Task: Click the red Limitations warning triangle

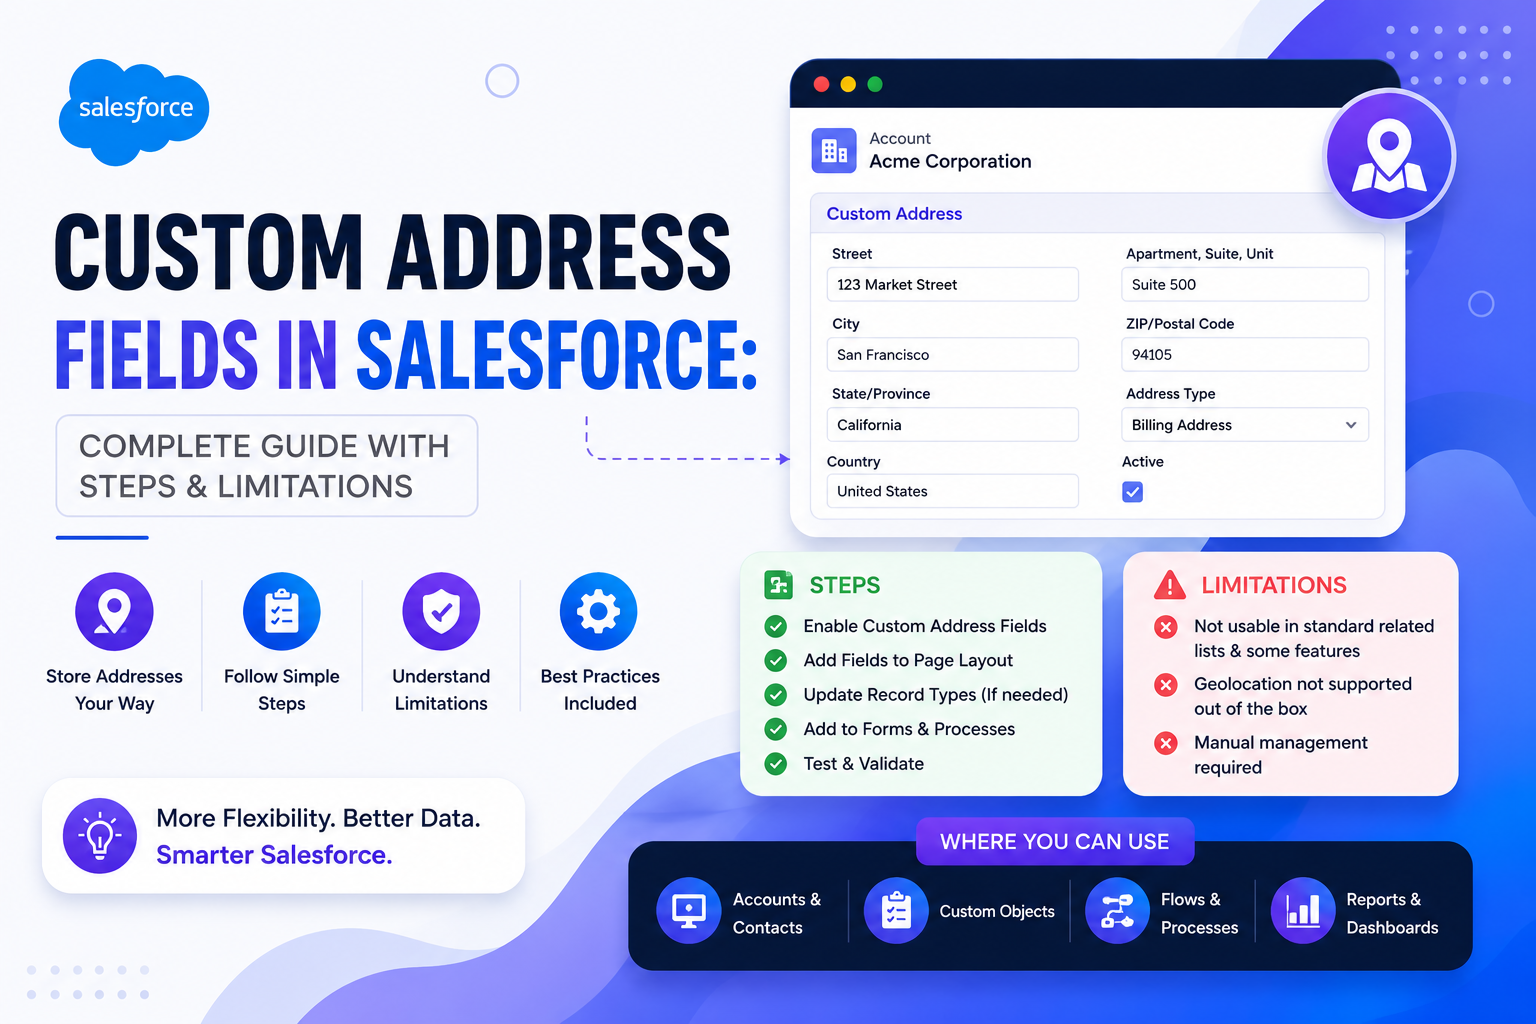Action: point(1170,585)
